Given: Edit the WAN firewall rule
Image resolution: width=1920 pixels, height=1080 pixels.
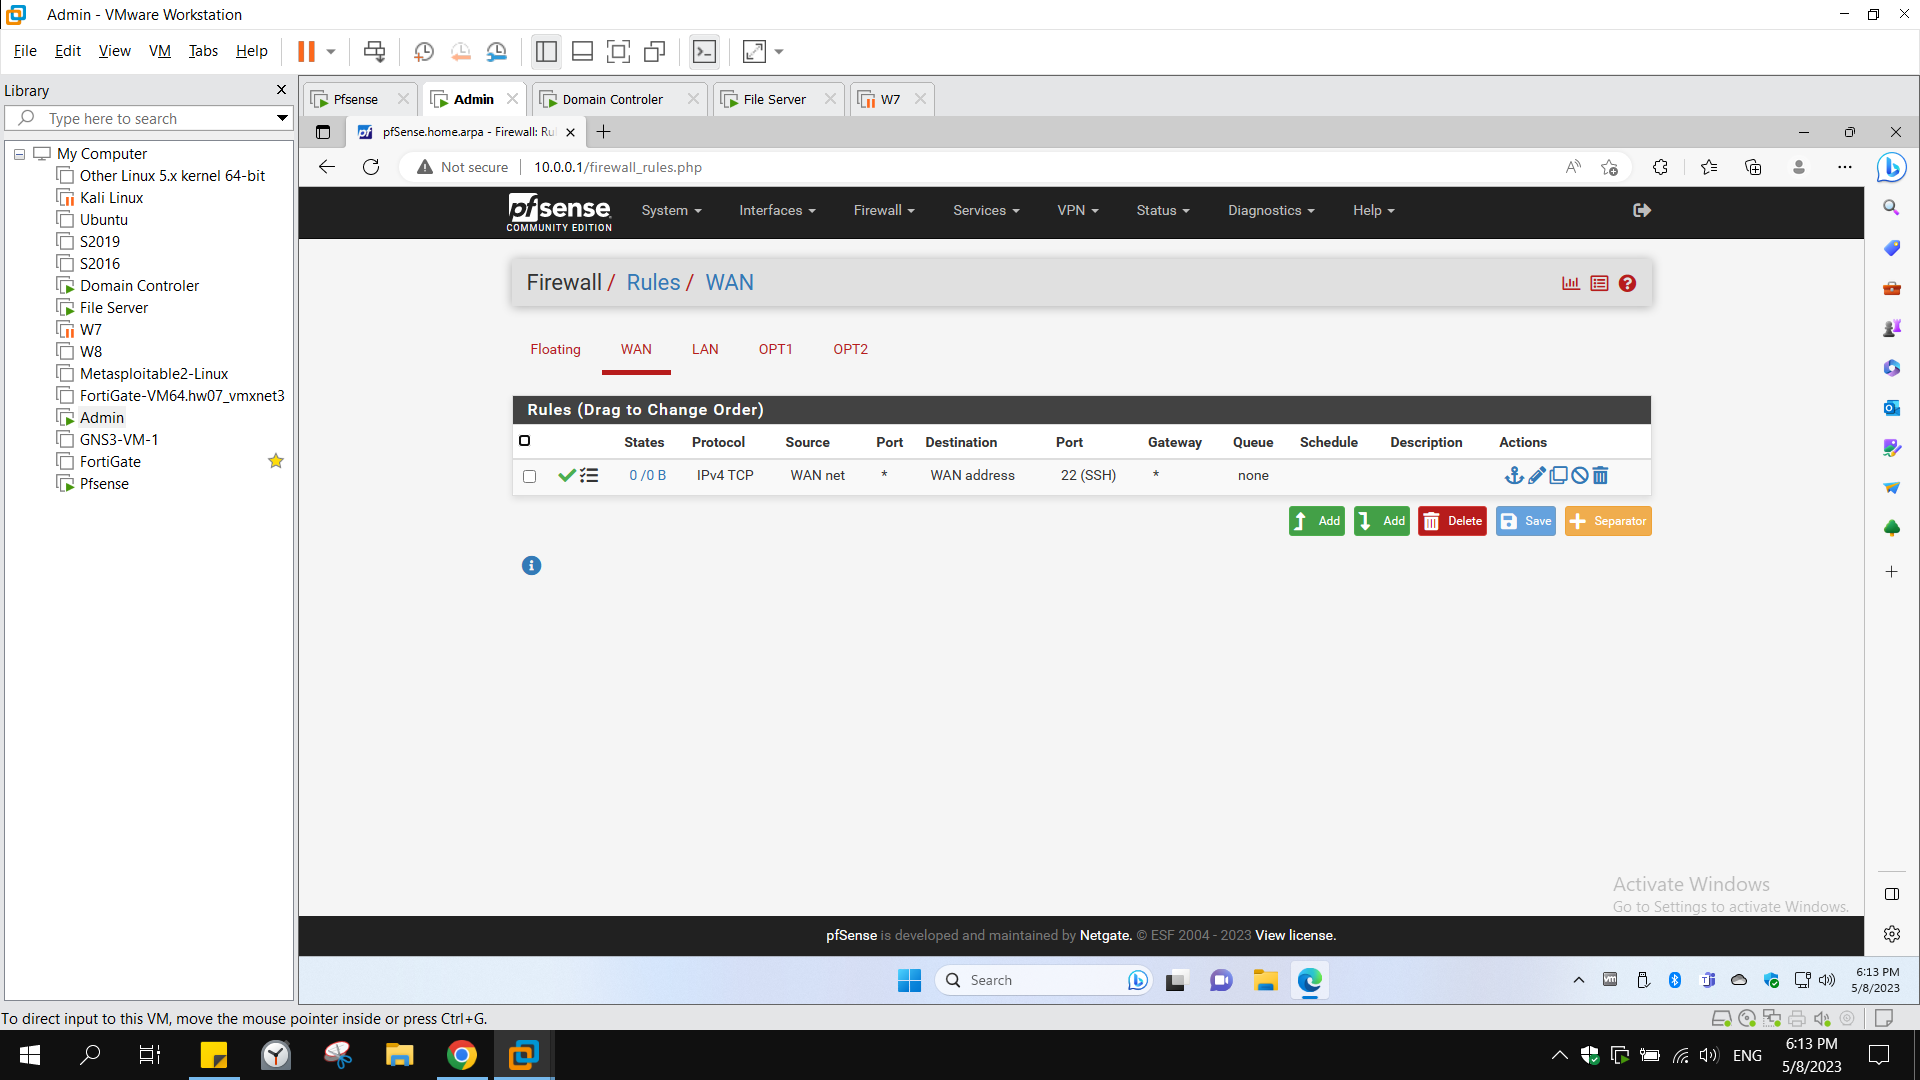Looking at the screenshot, I should pyautogui.click(x=1537, y=476).
